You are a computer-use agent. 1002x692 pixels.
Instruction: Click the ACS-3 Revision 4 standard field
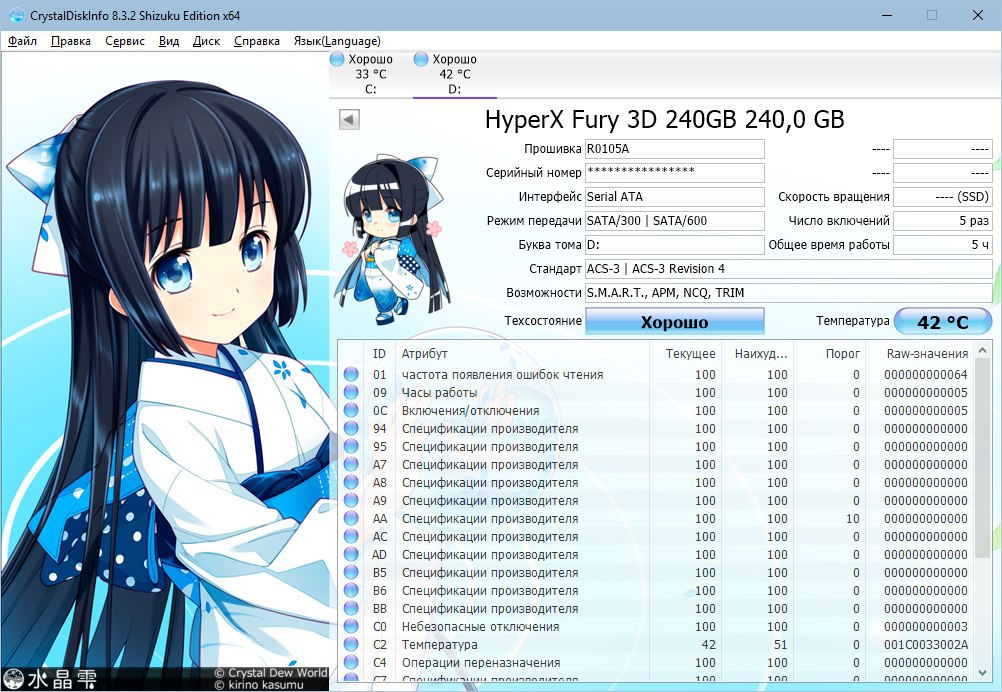pyautogui.click(x=789, y=269)
